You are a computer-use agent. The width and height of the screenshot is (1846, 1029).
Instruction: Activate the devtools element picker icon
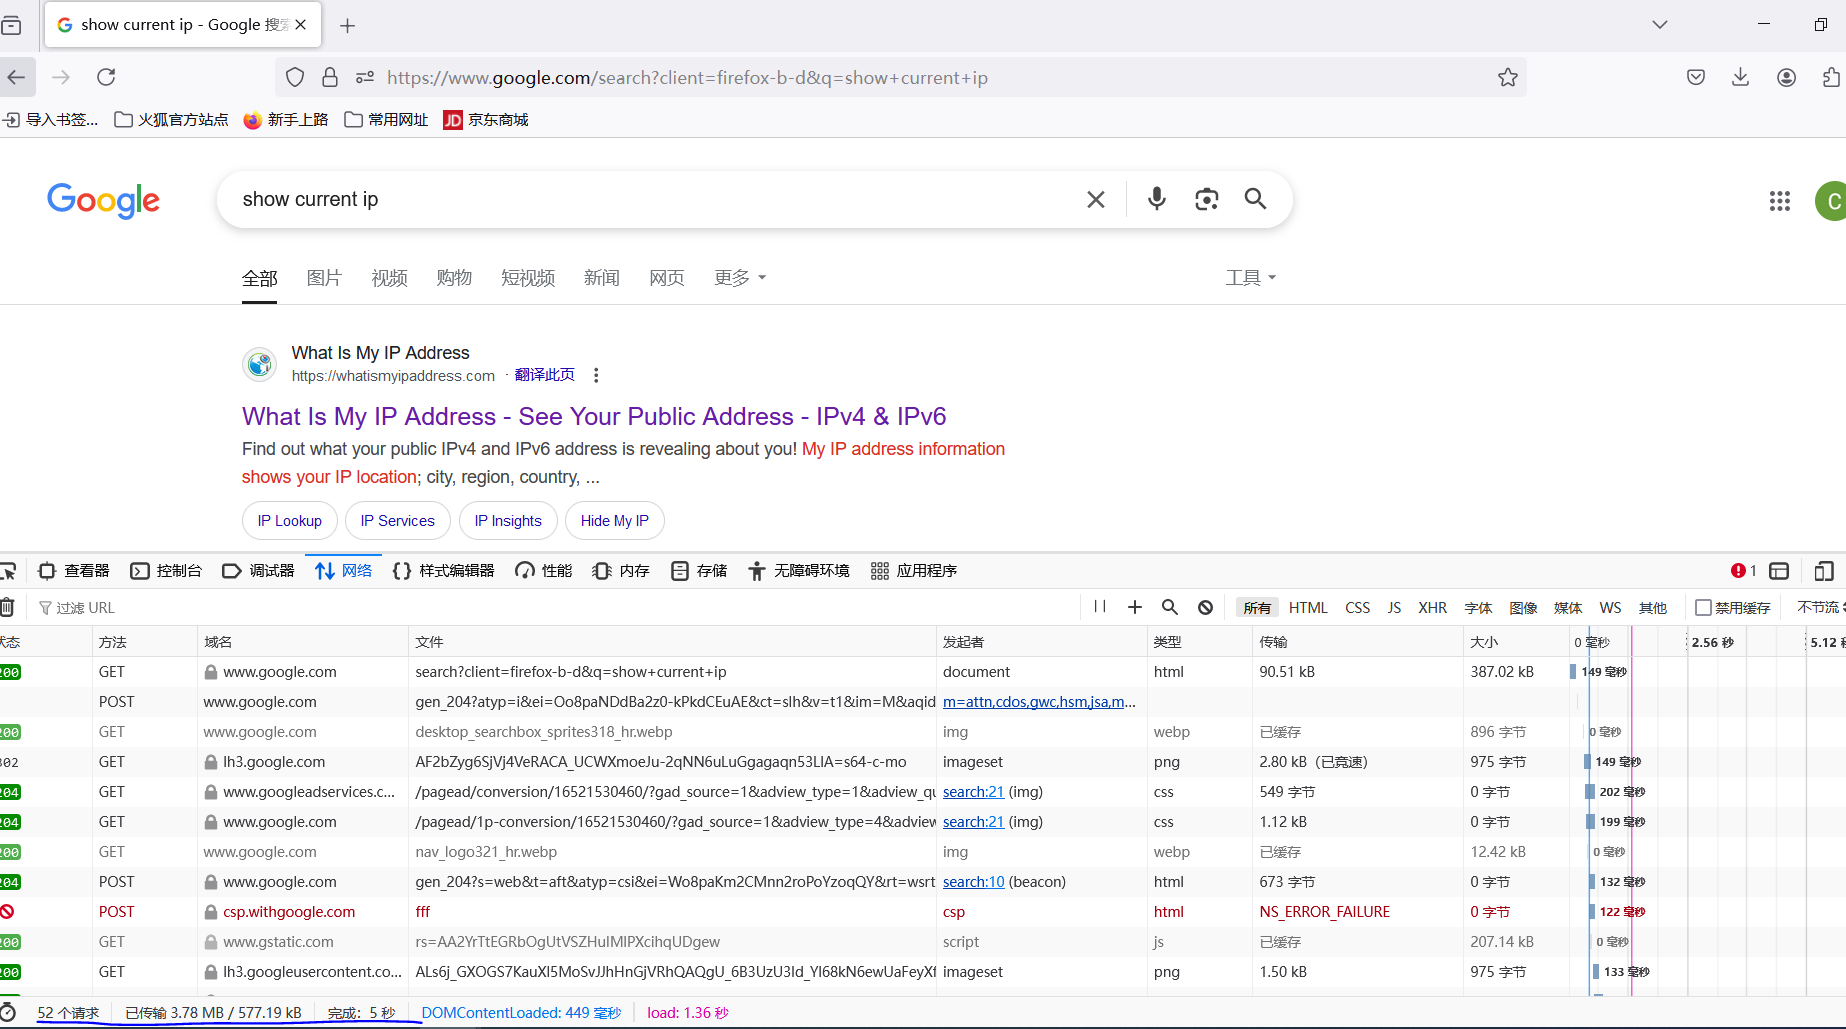click(x=8, y=571)
